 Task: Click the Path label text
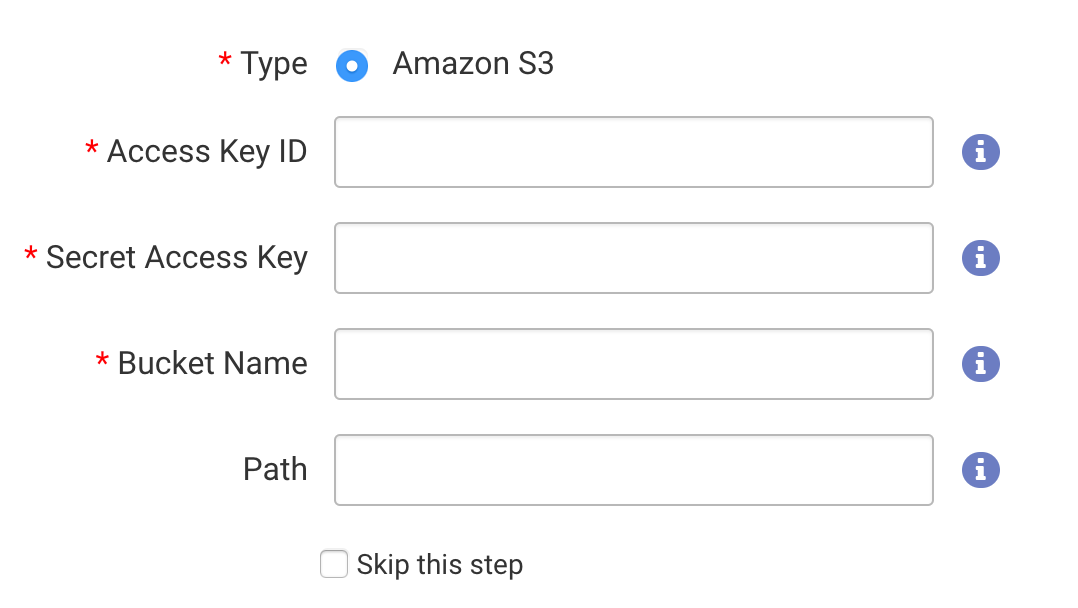pyautogui.click(x=275, y=470)
